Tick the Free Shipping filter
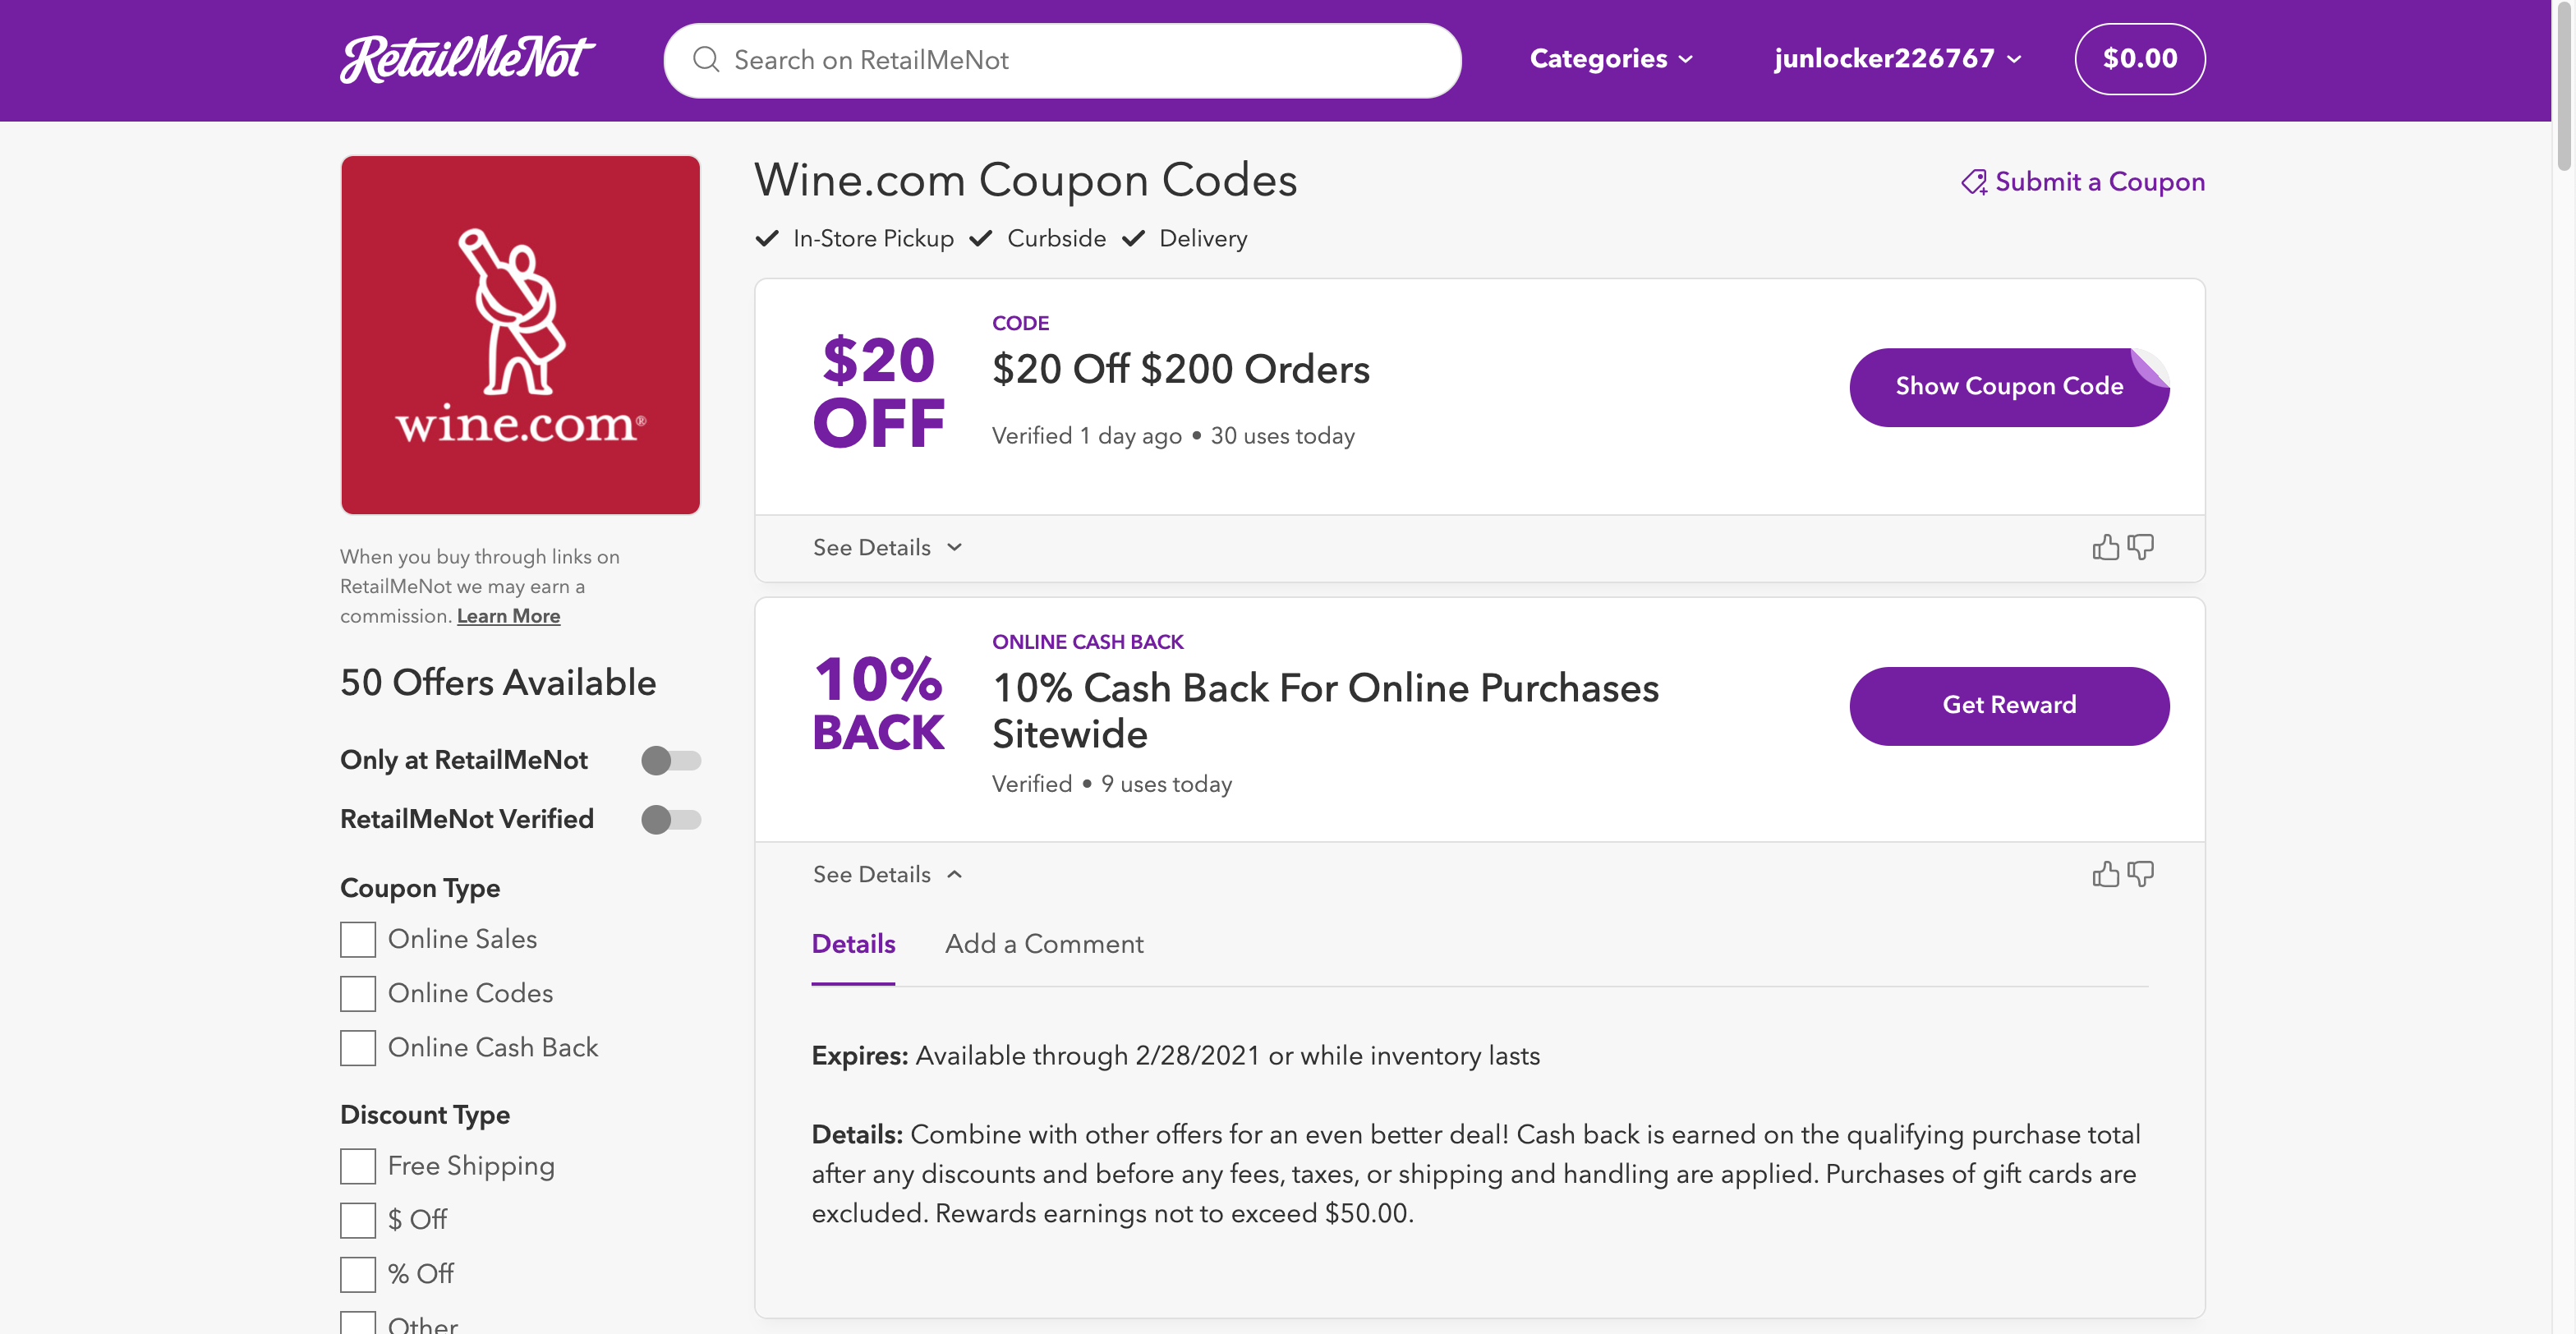This screenshot has width=2576, height=1334. tap(358, 1166)
